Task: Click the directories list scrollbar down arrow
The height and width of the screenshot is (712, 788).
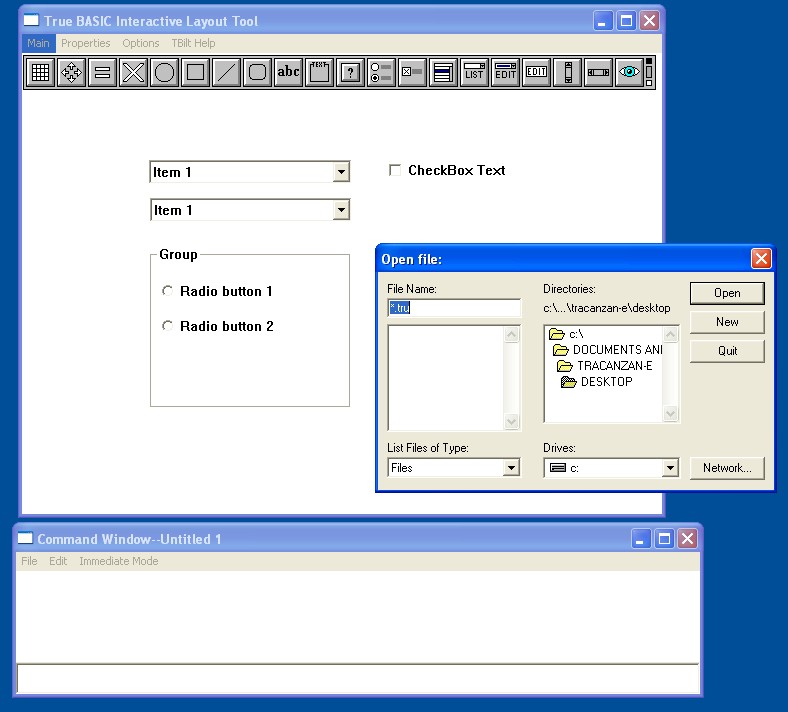Action: 670,414
